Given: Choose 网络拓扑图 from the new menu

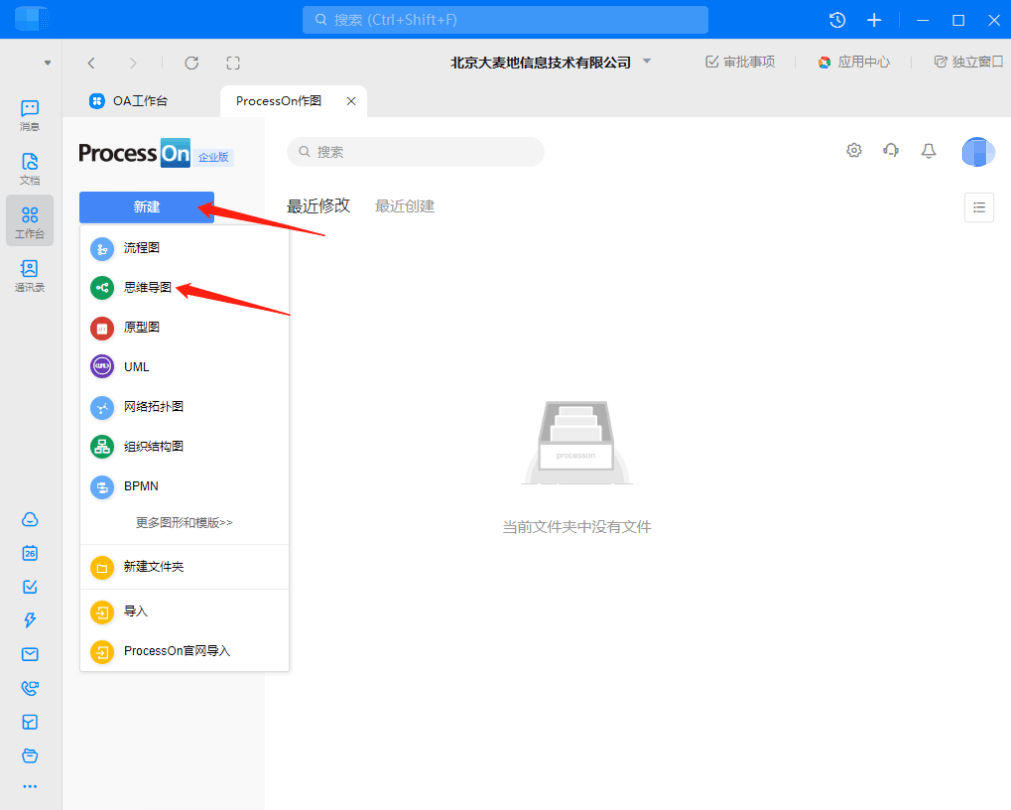Looking at the screenshot, I should click(x=184, y=407).
